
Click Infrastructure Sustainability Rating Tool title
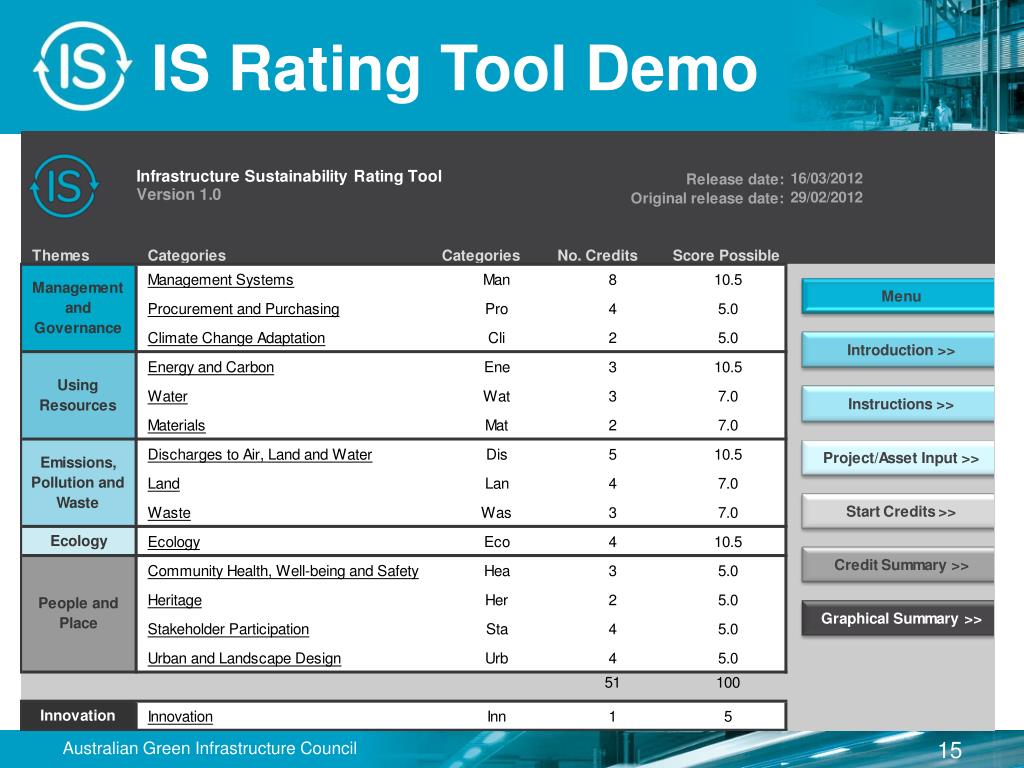(x=289, y=176)
